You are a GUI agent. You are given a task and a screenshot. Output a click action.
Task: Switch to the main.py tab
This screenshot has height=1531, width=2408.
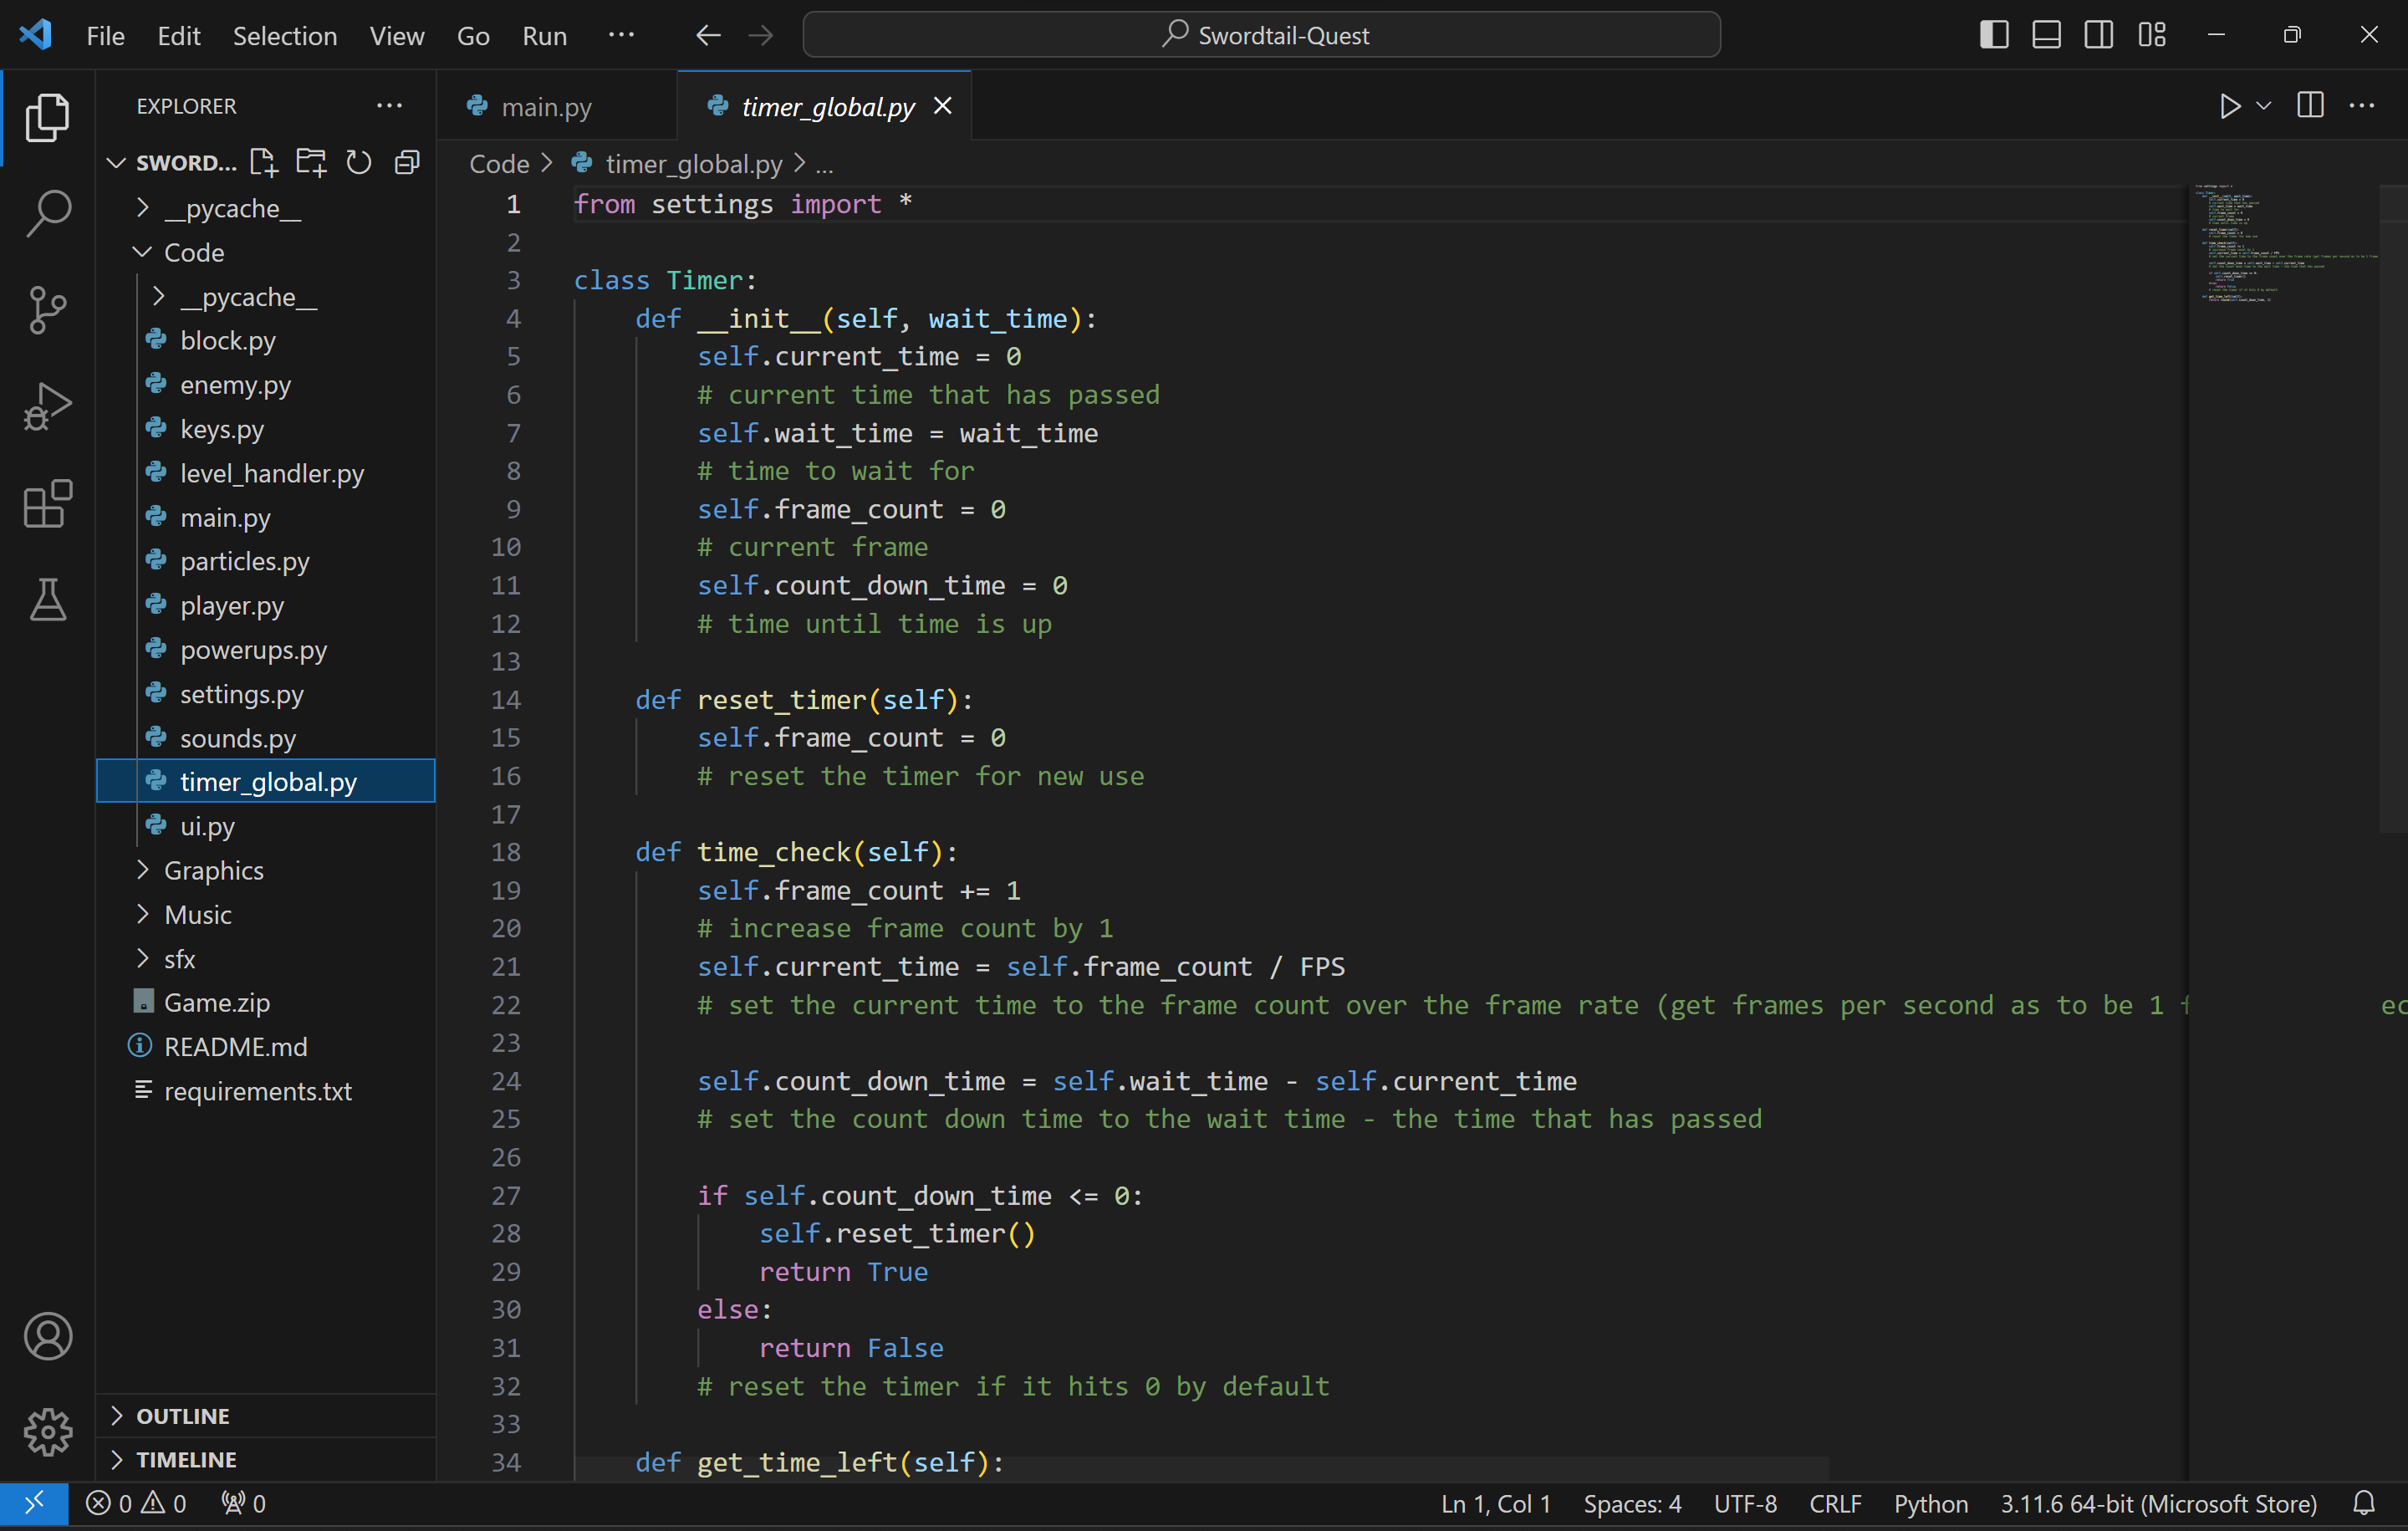tap(546, 106)
